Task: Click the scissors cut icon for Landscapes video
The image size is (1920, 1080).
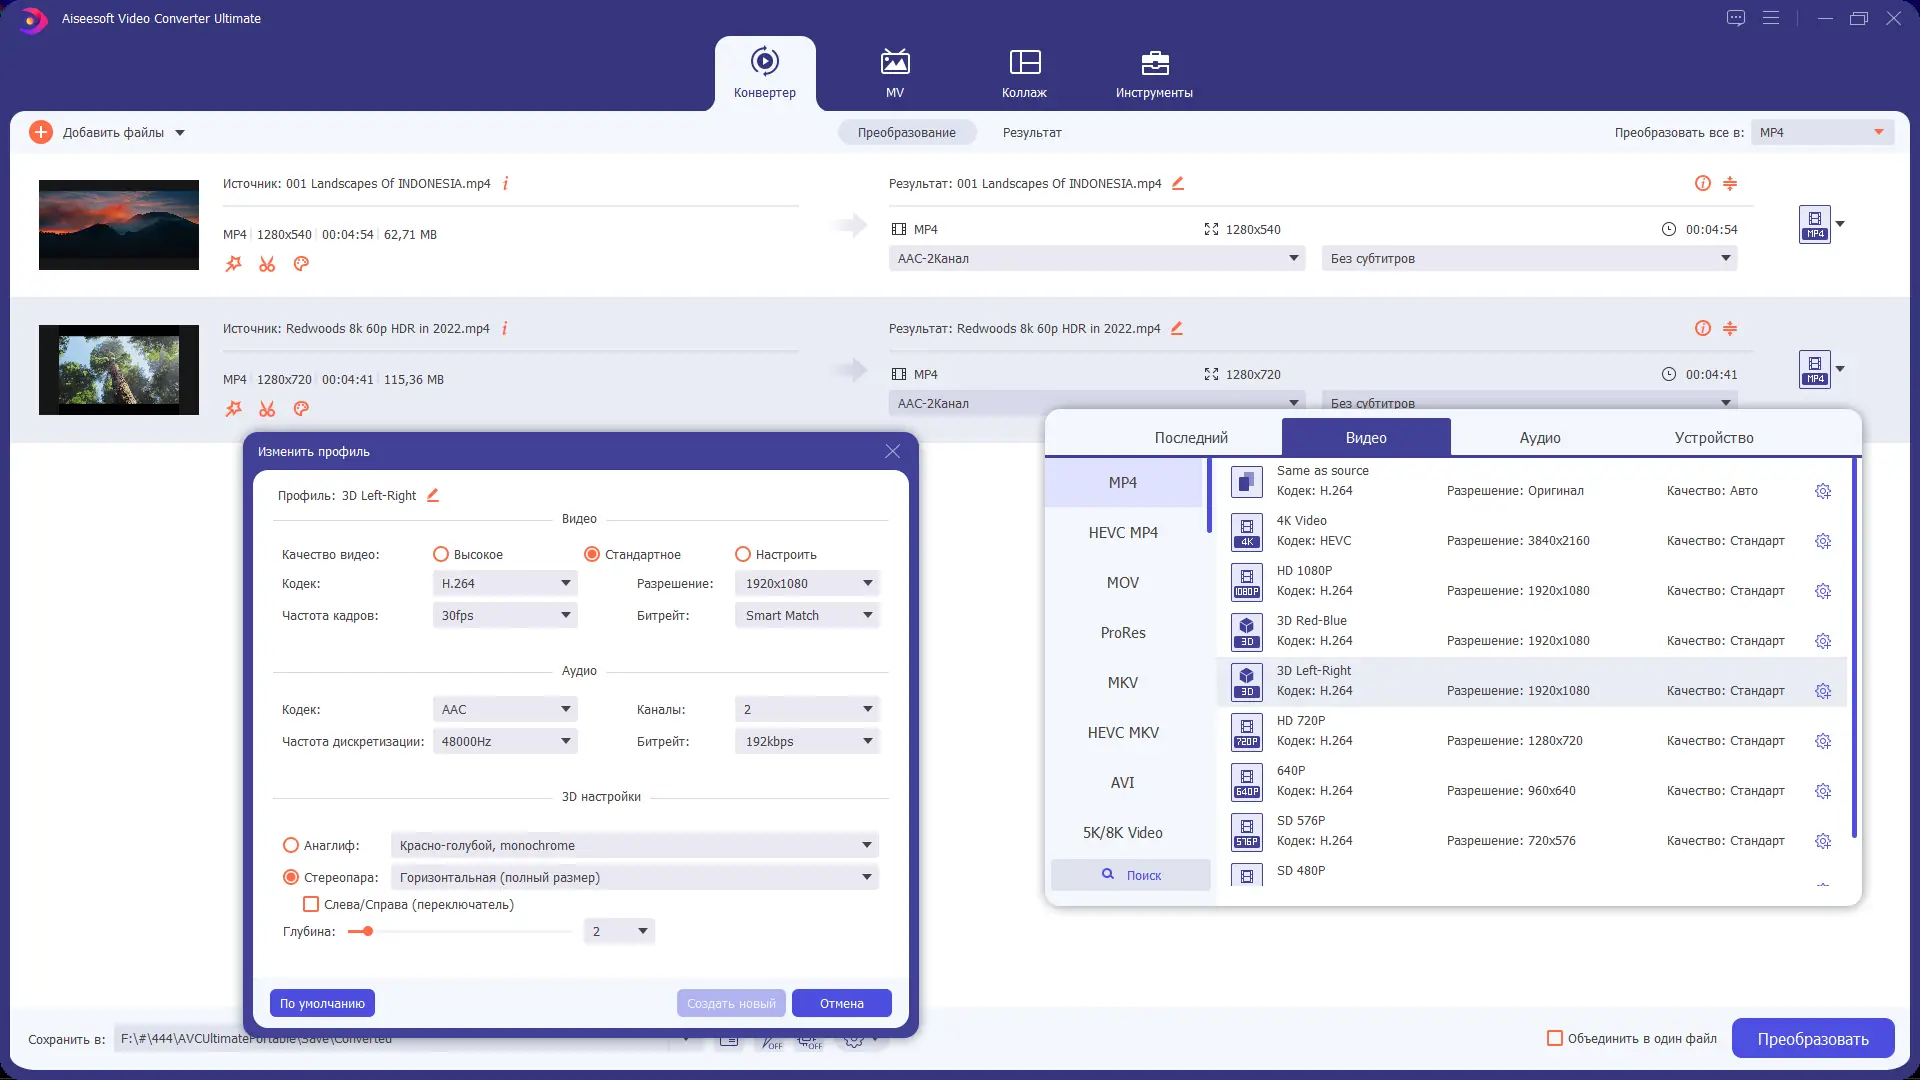Action: [267, 264]
